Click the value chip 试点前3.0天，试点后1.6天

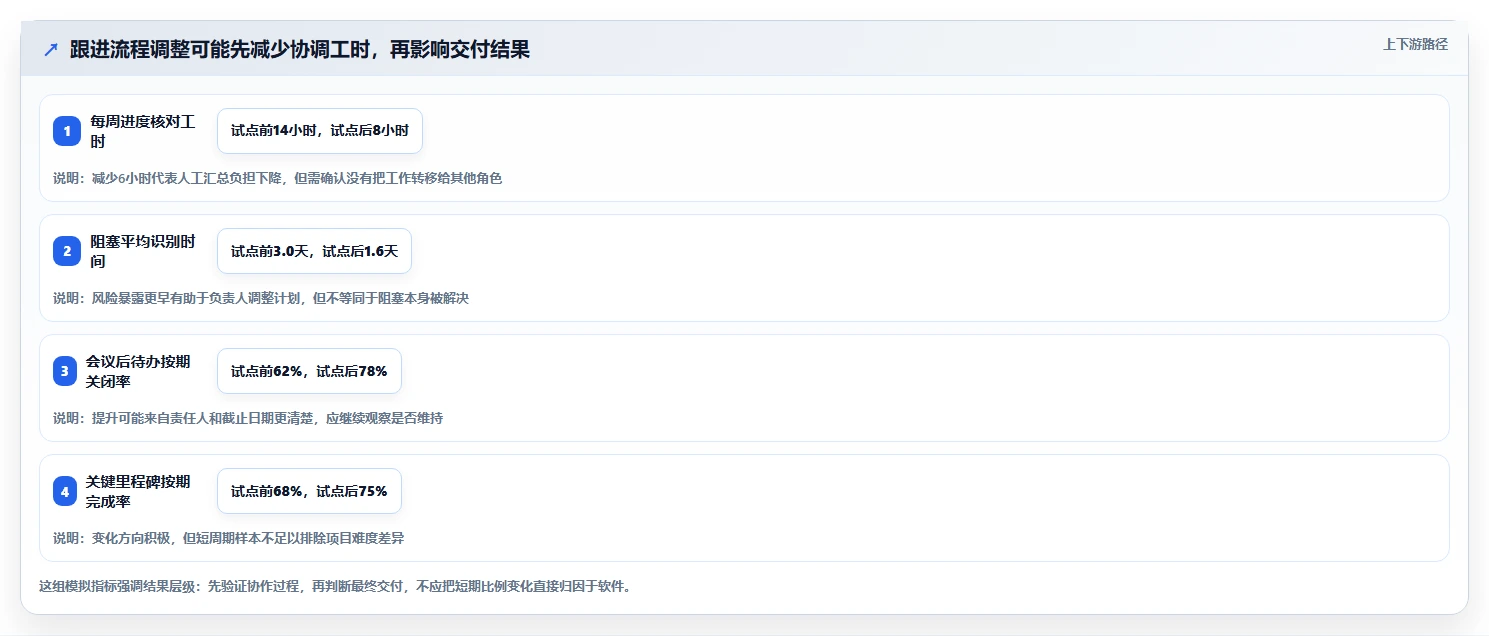click(x=314, y=251)
